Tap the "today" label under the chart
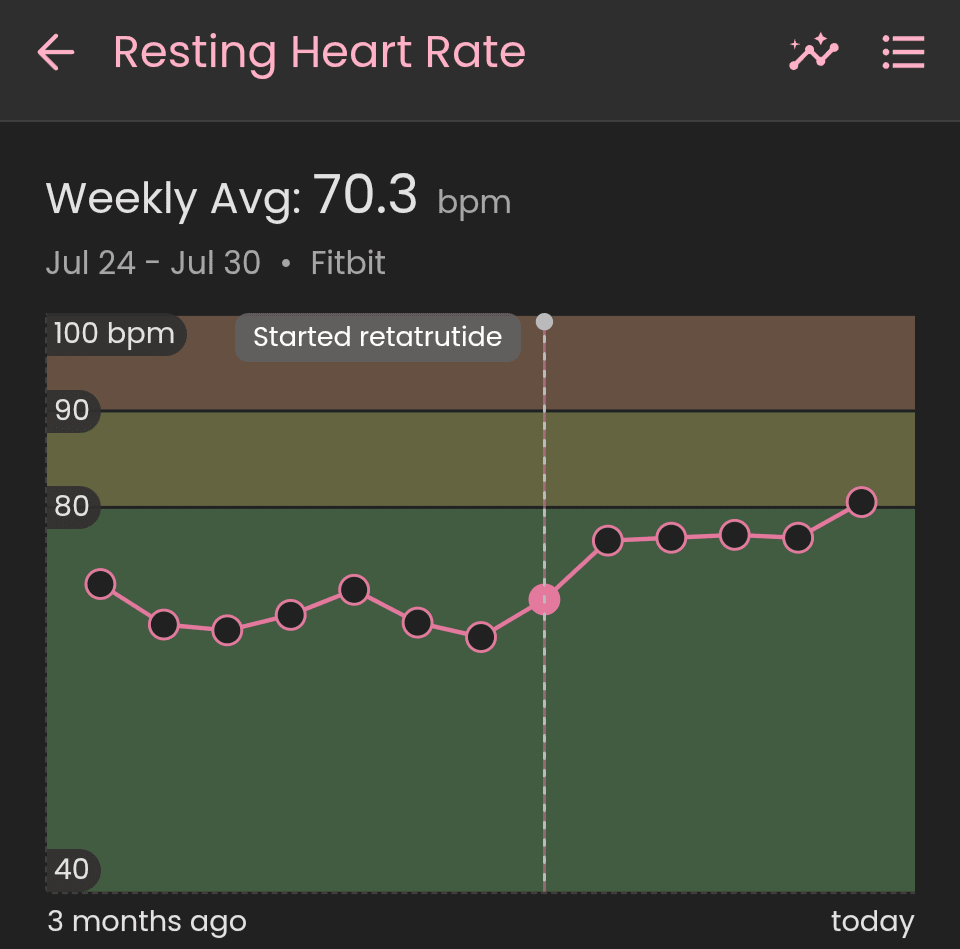 [x=872, y=921]
